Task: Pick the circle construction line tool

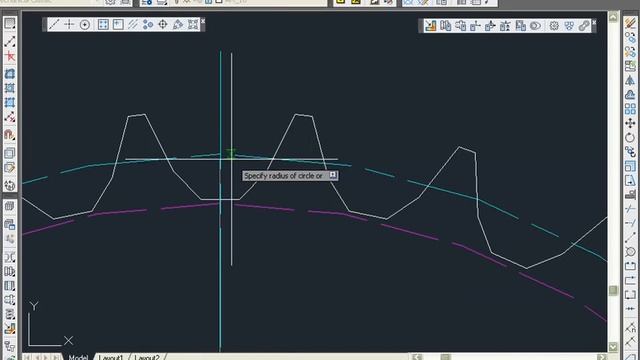Action: pyautogui.click(x=84, y=24)
